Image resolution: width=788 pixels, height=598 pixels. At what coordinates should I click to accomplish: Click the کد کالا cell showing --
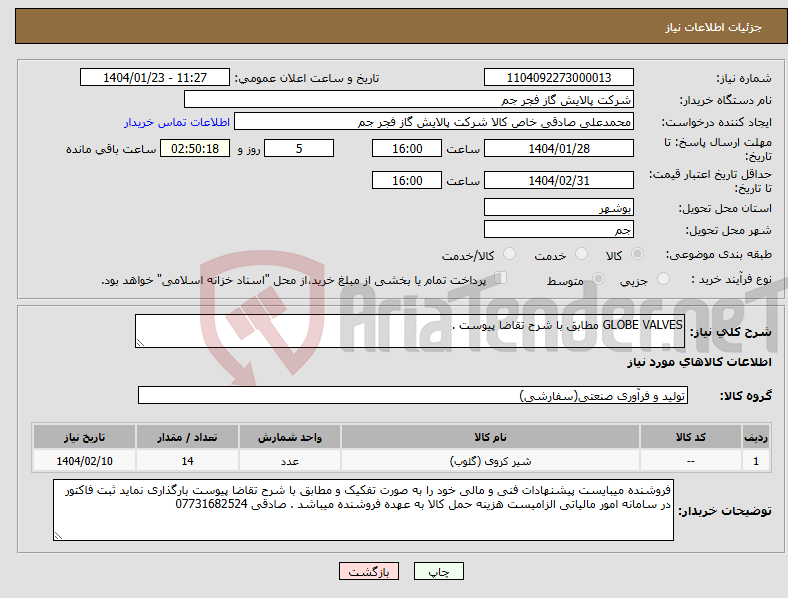(x=691, y=461)
